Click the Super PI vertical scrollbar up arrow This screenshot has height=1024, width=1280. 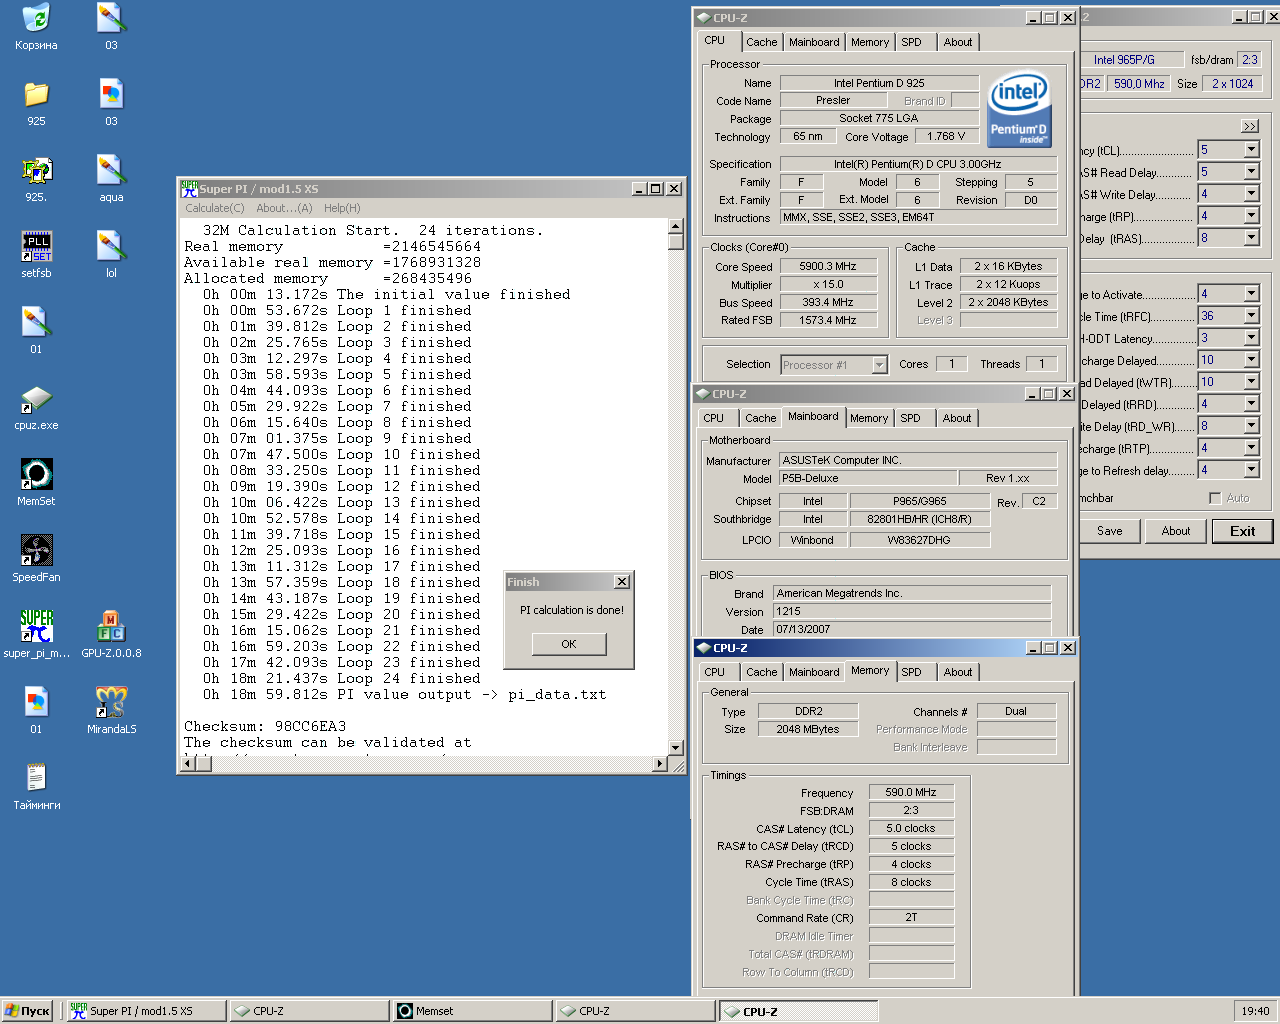675,226
